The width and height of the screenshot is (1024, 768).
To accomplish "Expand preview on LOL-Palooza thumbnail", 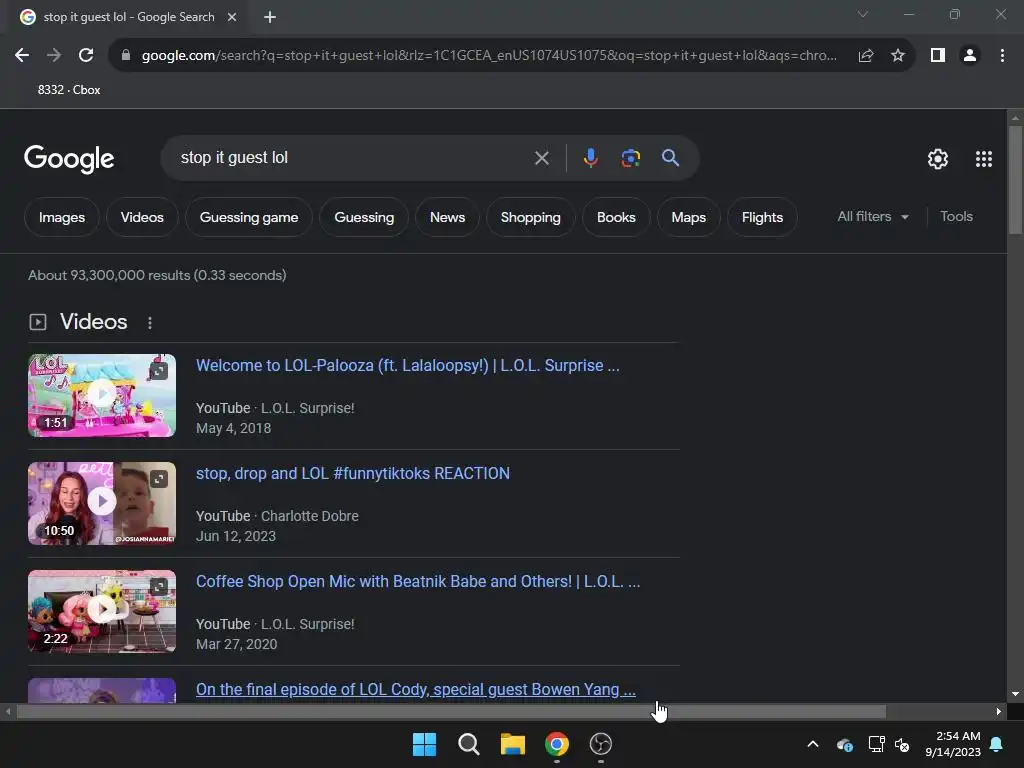I will 158,371.
